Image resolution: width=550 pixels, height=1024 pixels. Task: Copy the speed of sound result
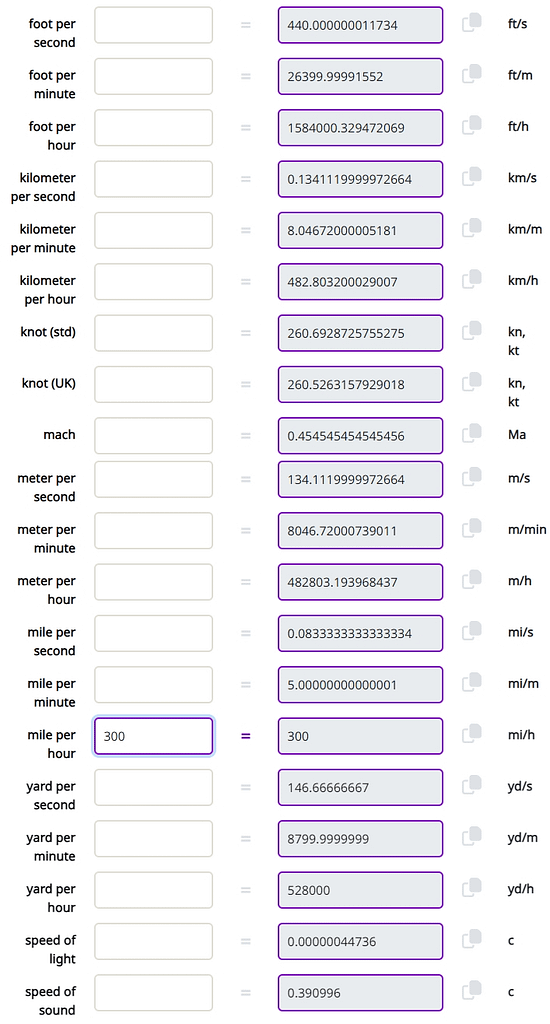point(472,991)
